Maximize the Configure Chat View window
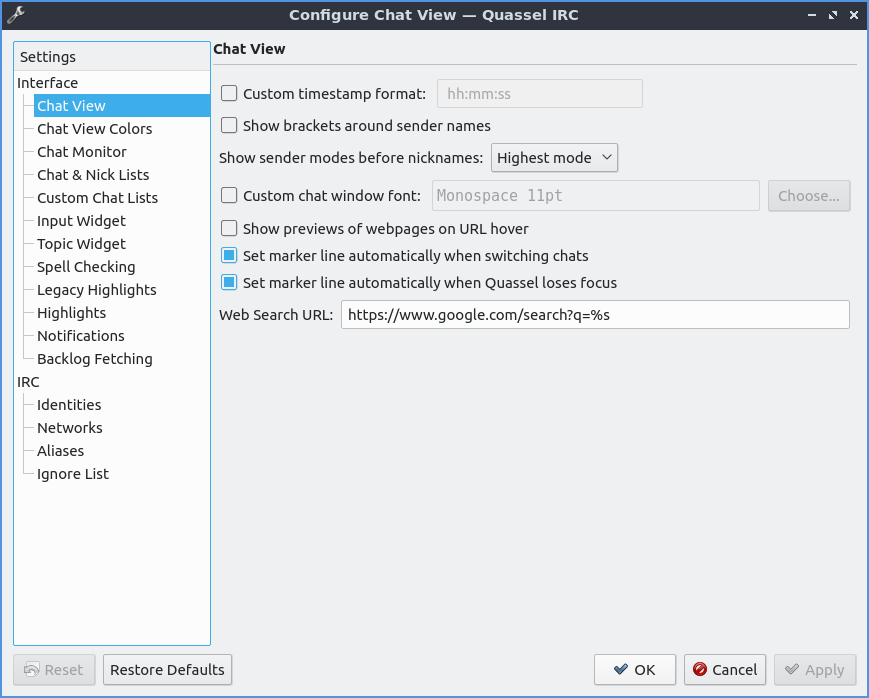Screen dimensions: 869x698 coord(832,15)
